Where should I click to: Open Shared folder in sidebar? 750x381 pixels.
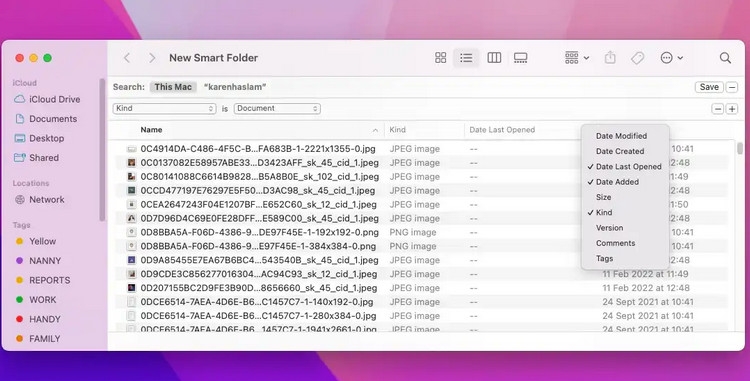pos(36,158)
